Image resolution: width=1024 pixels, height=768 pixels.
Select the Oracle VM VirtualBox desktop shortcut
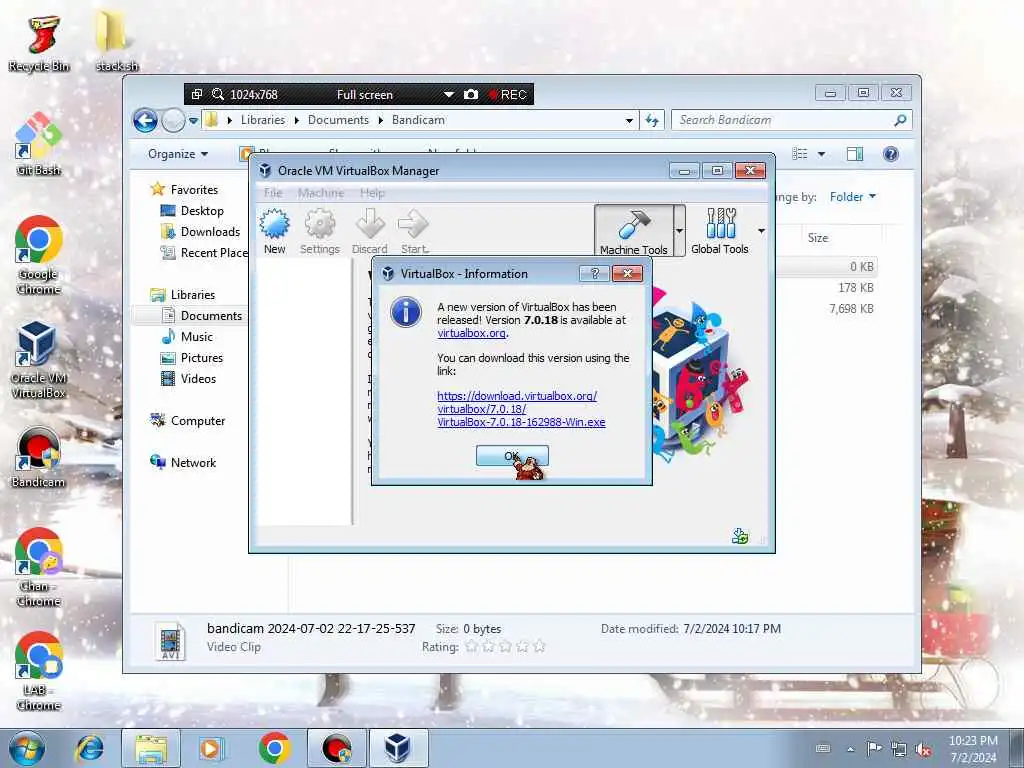[38, 360]
